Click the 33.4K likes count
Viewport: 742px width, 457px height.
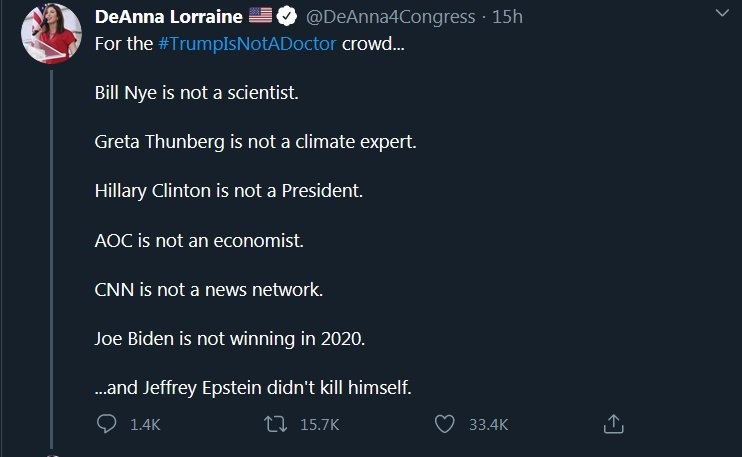tap(489, 424)
